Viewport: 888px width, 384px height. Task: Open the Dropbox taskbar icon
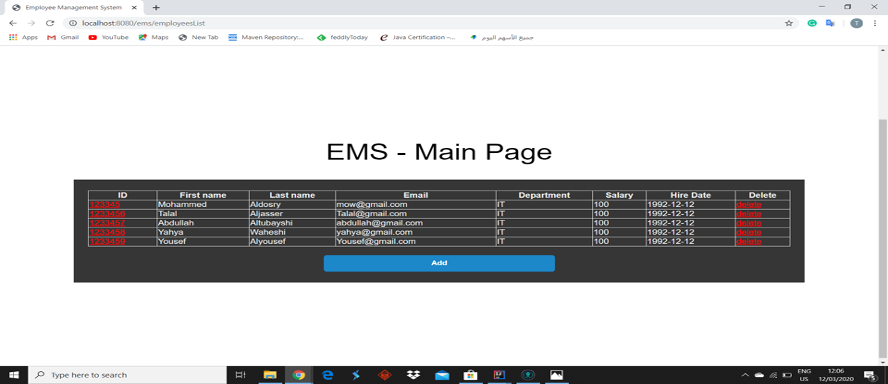coord(413,375)
